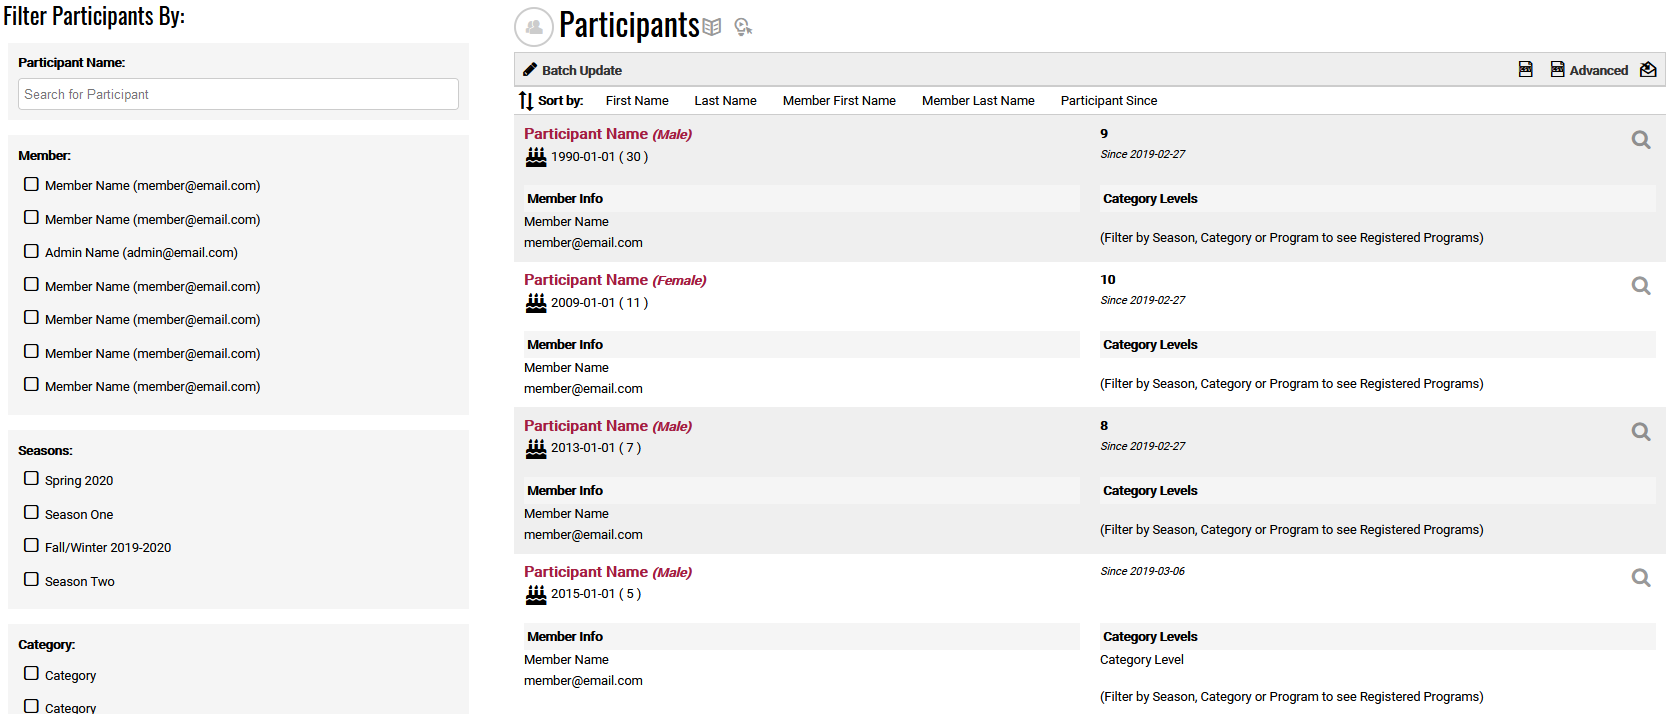Screen dimensions: 1666x714
Task: Sort participants by Last Name
Action: [725, 100]
